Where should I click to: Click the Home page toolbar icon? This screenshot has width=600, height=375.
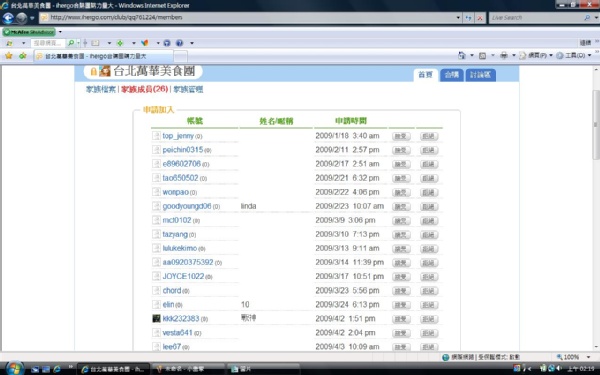point(462,55)
